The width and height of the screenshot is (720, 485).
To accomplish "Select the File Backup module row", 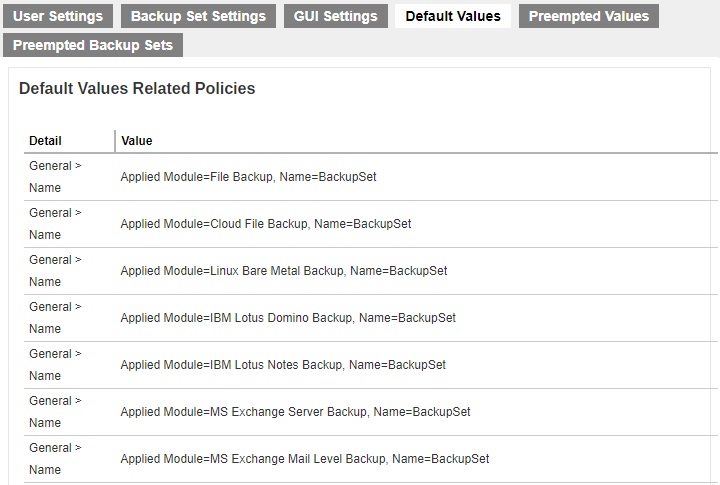I will click(248, 177).
